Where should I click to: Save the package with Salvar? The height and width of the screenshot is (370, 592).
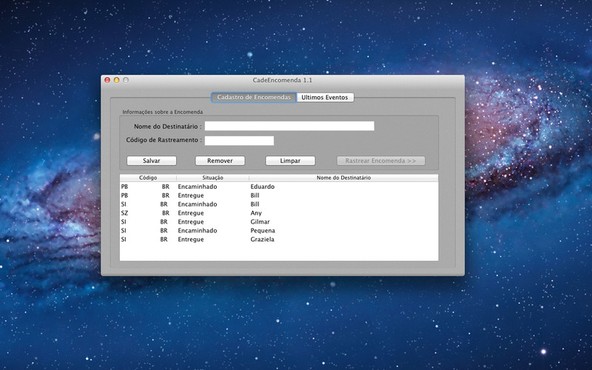coord(151,161)
